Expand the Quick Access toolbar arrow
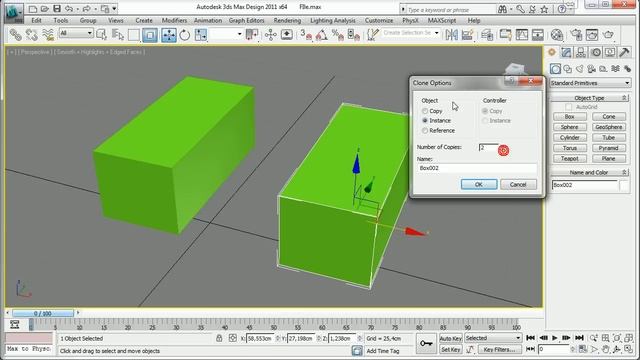Image resolution: width=640 pixels, height=360 pixels. tap(115, 8)
